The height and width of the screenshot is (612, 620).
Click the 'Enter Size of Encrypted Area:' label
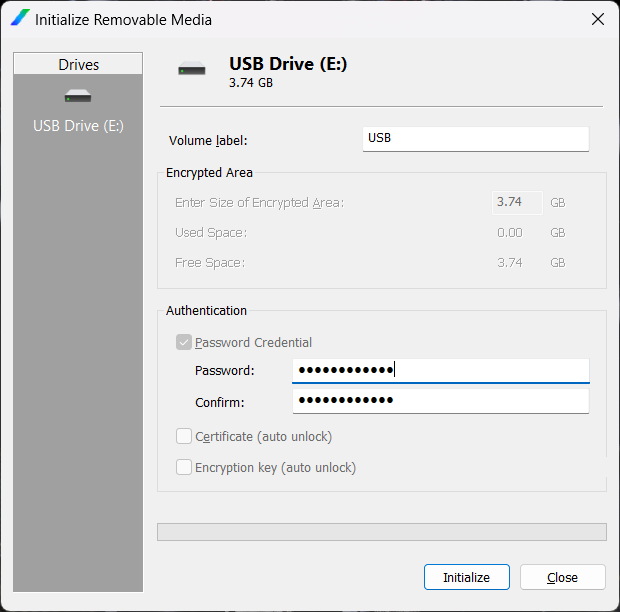pos(259,203)
